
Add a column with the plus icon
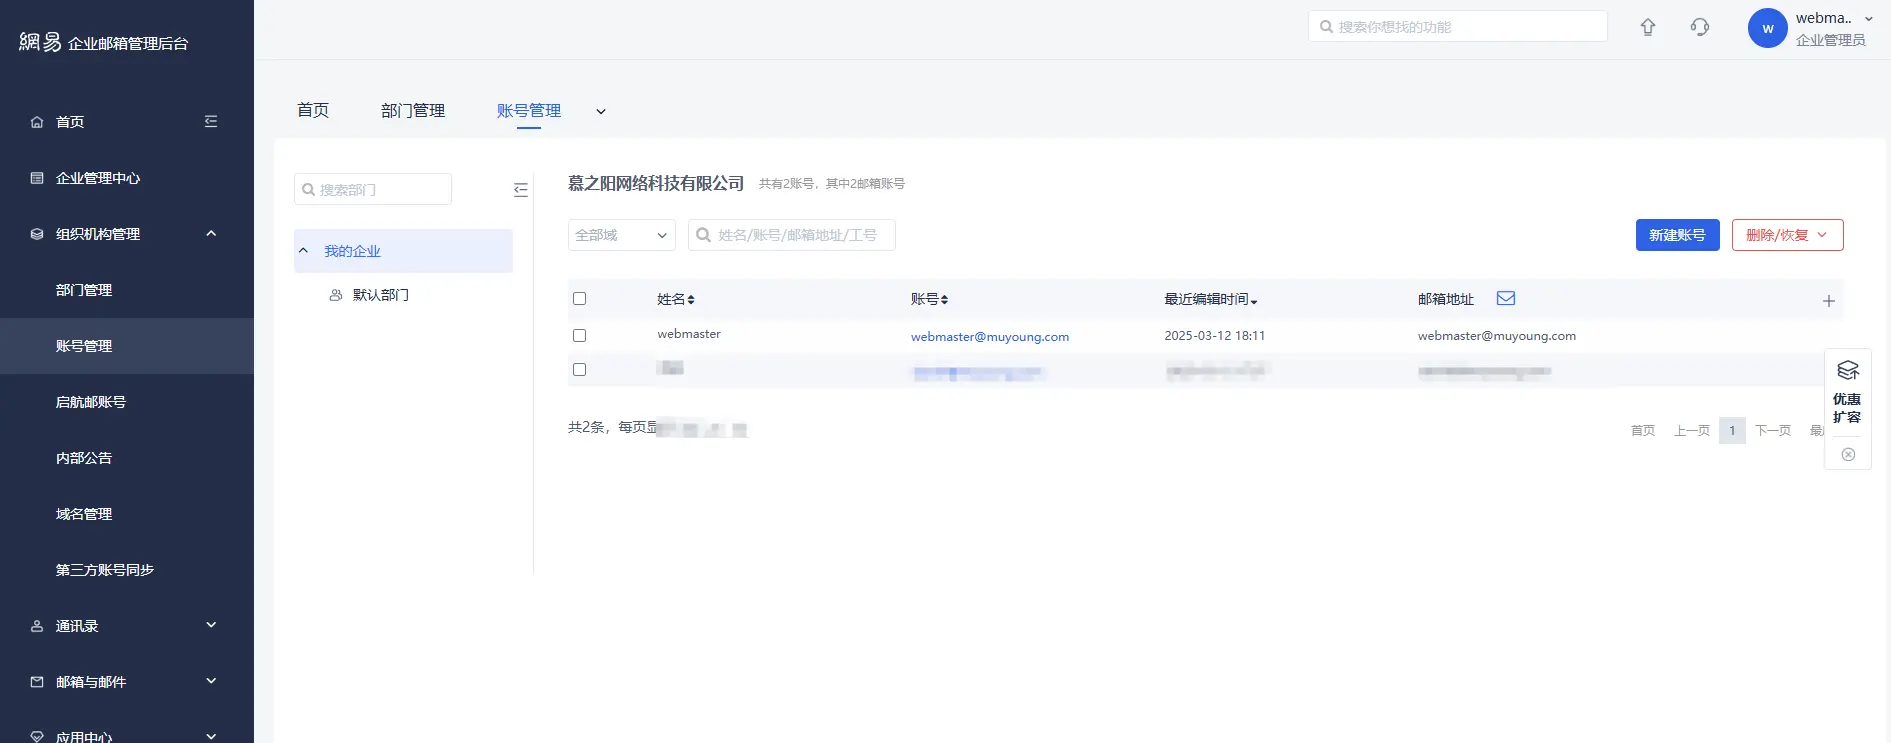tap(1828, 301)
